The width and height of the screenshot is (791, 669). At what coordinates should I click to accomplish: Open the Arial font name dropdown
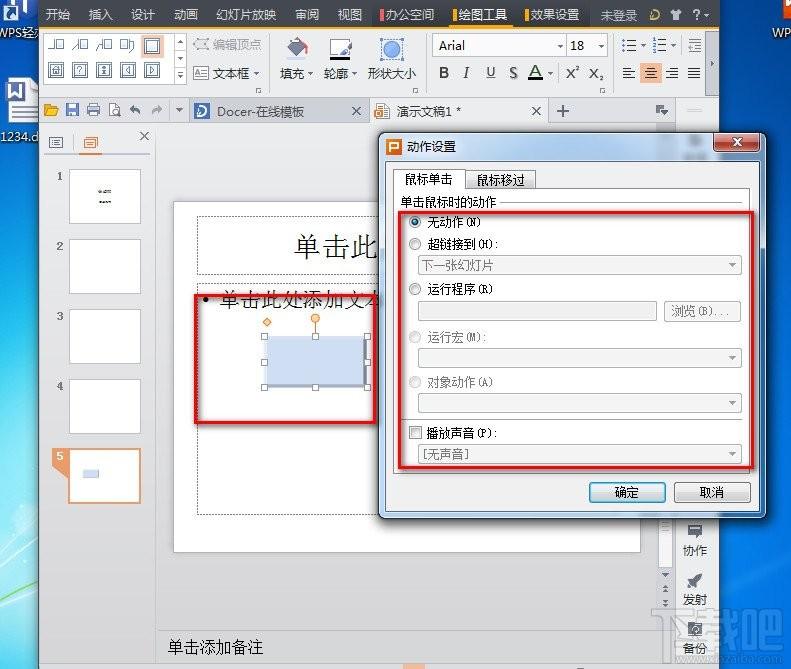560,46
